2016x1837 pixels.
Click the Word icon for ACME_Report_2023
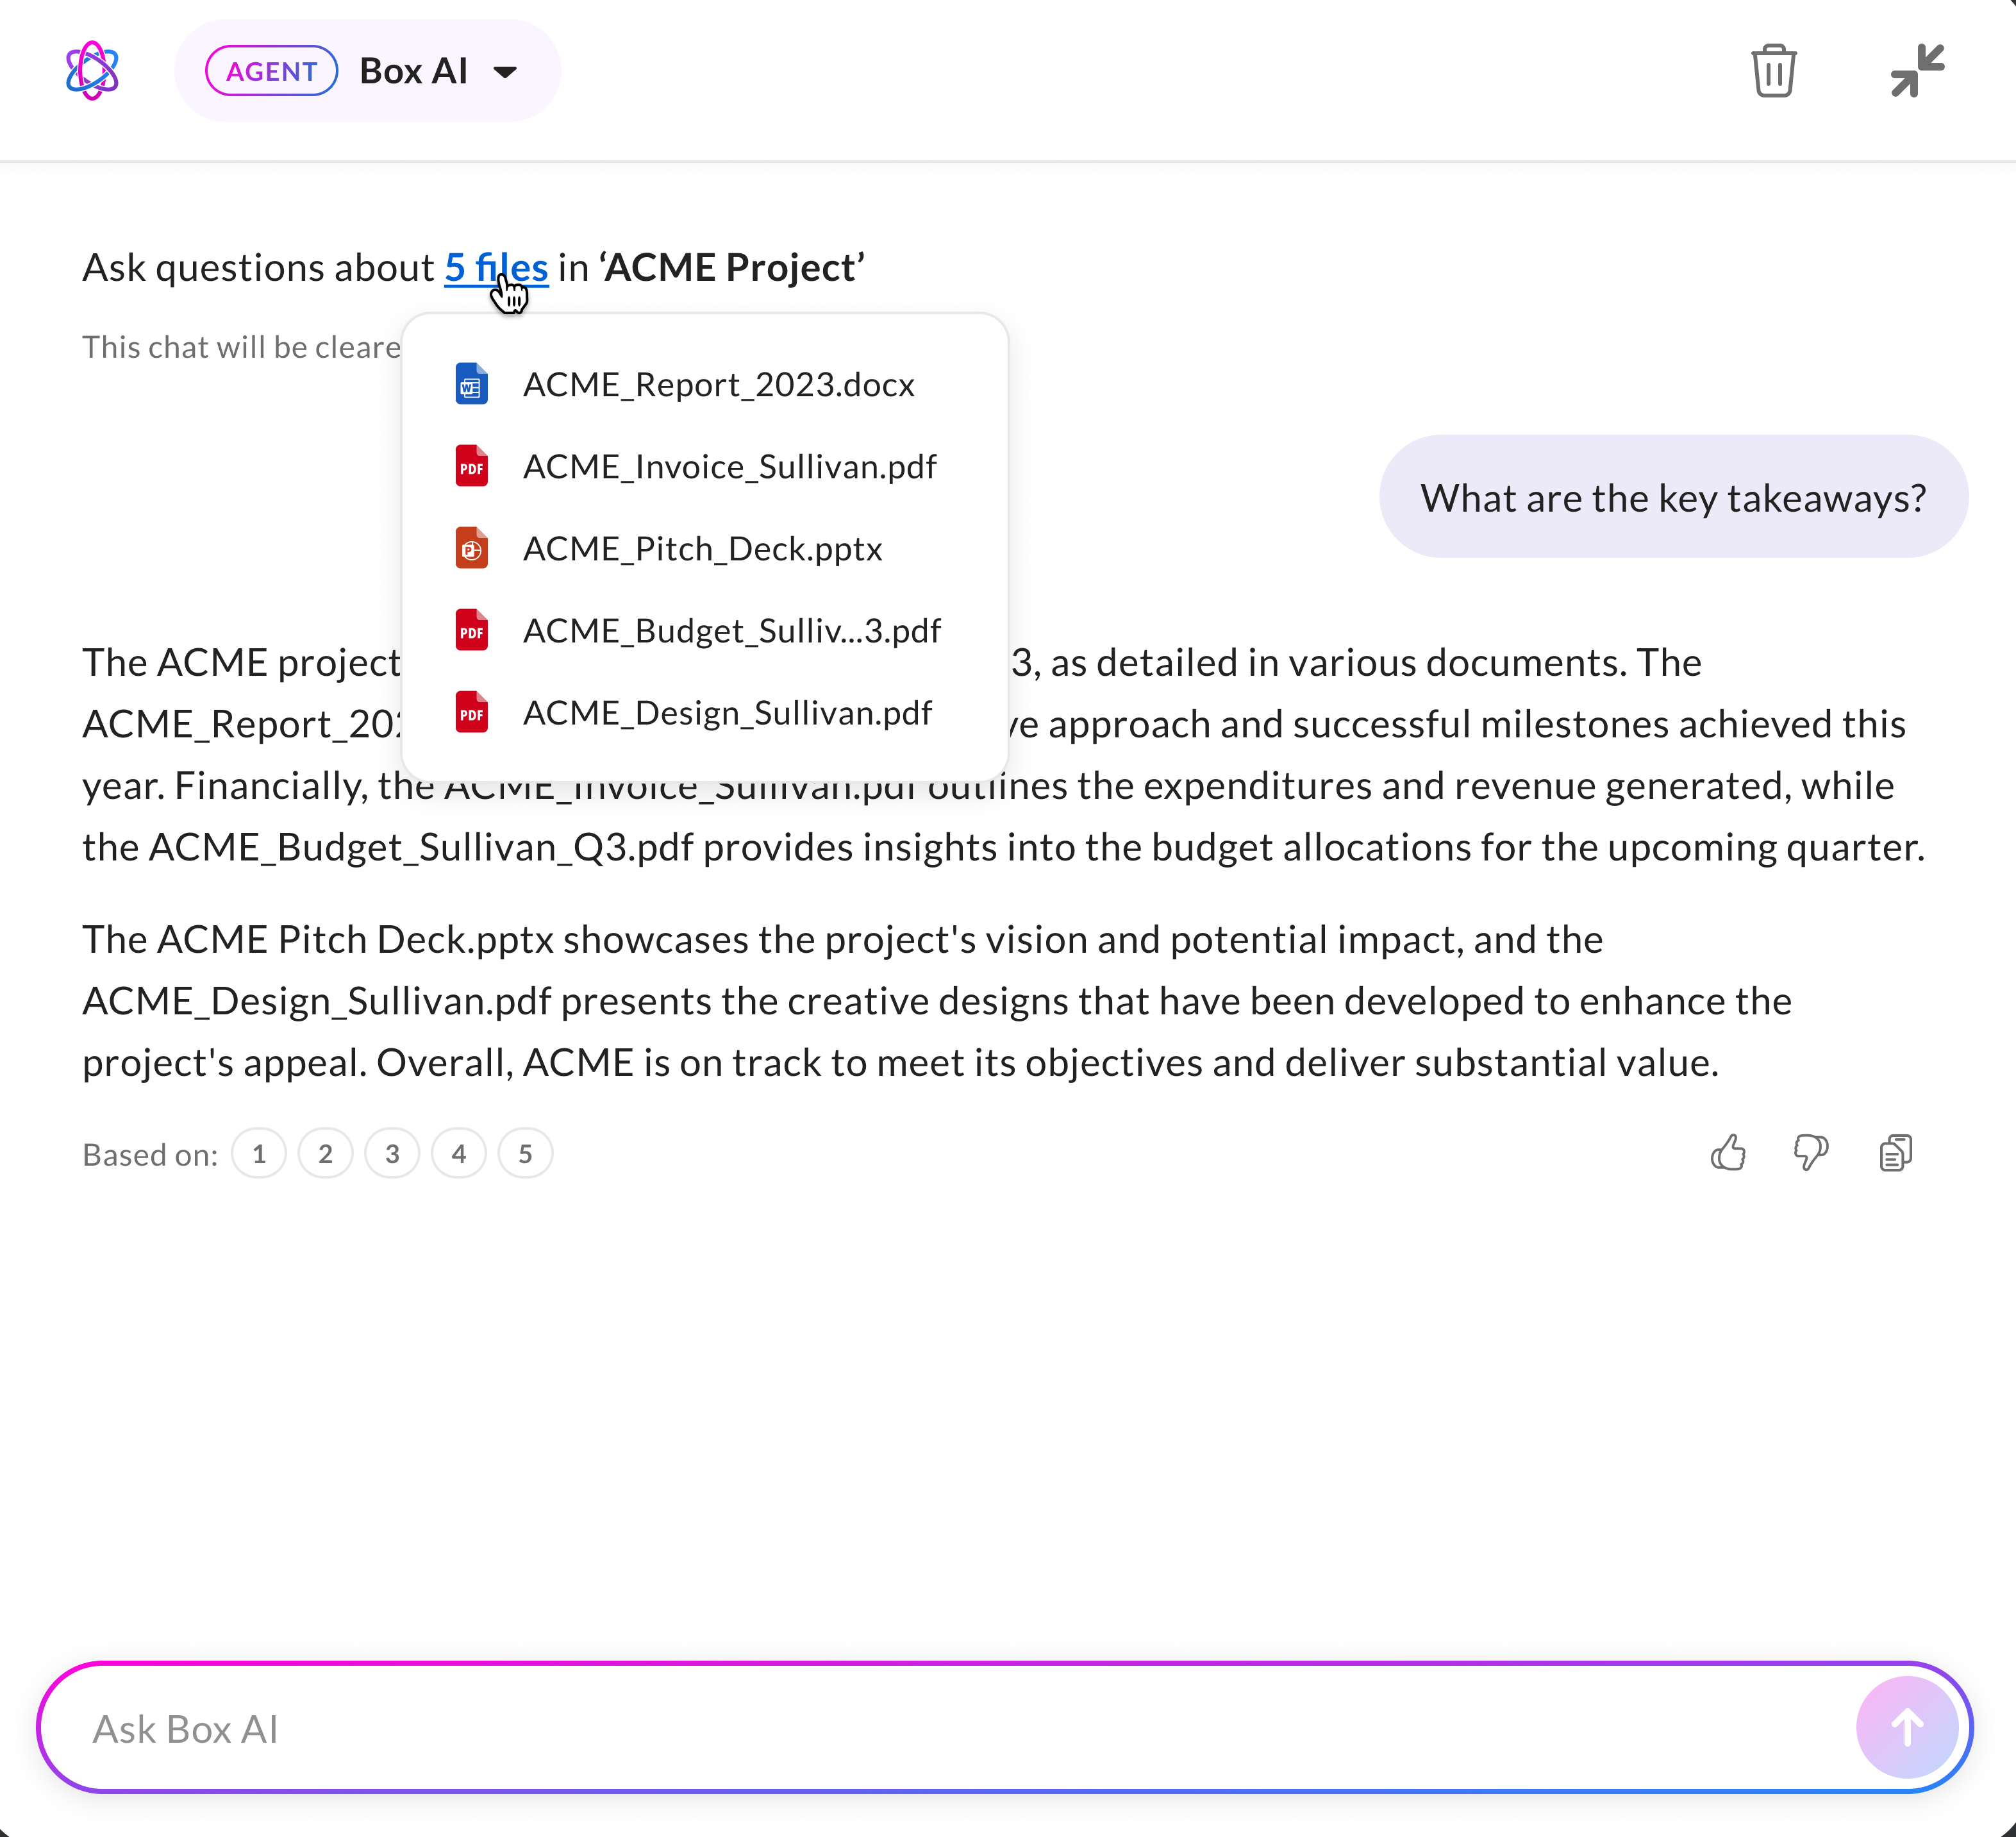[x=471, y=385]
